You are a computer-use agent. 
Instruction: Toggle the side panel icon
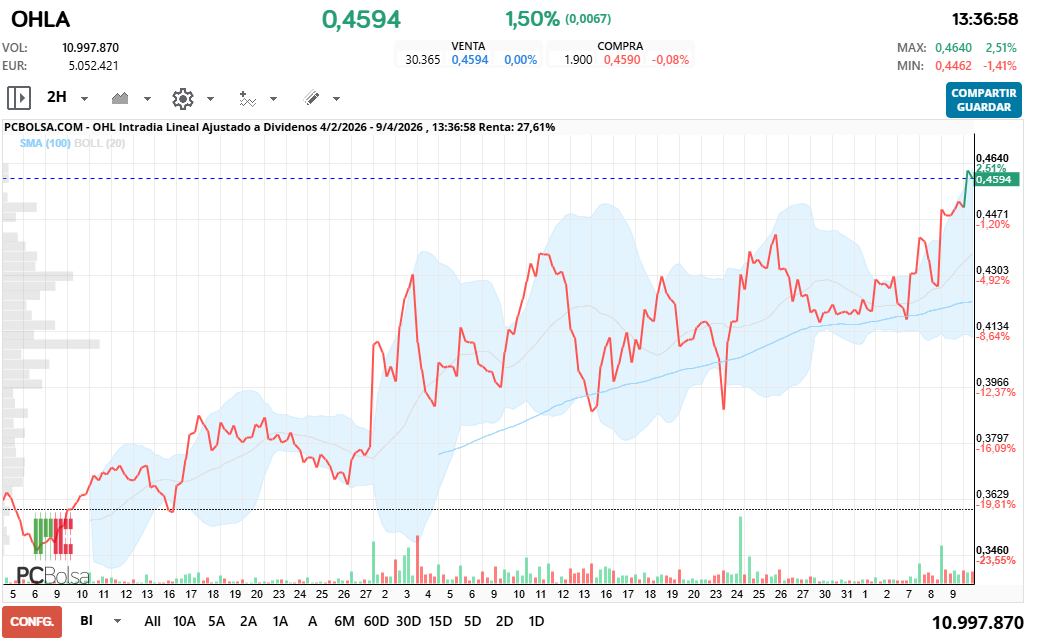point(19,98)
